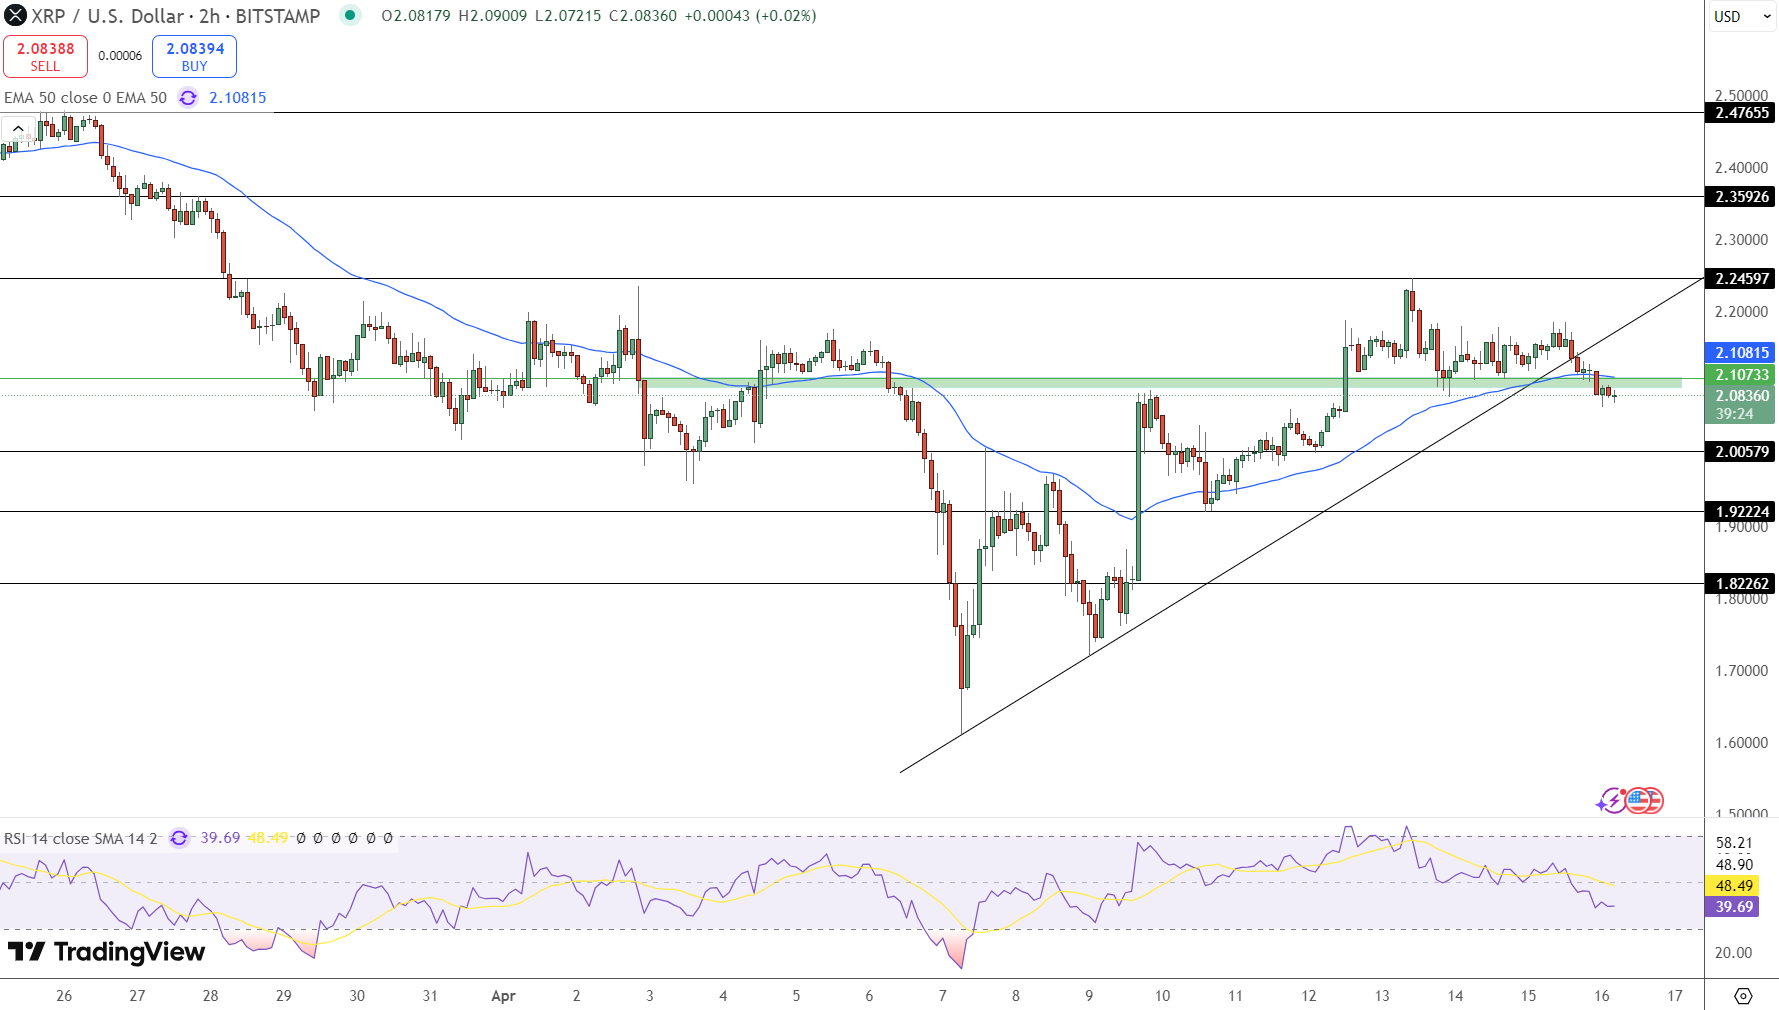Viewport: 1779px width, 1010px height.
Task: Click the Apr date on time axis
Action: tap(503, 996)
